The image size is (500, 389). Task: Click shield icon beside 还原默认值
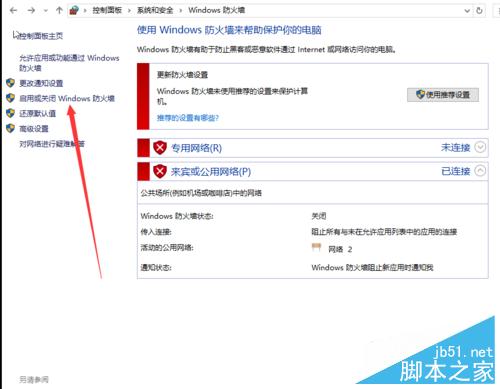(11, 113)
